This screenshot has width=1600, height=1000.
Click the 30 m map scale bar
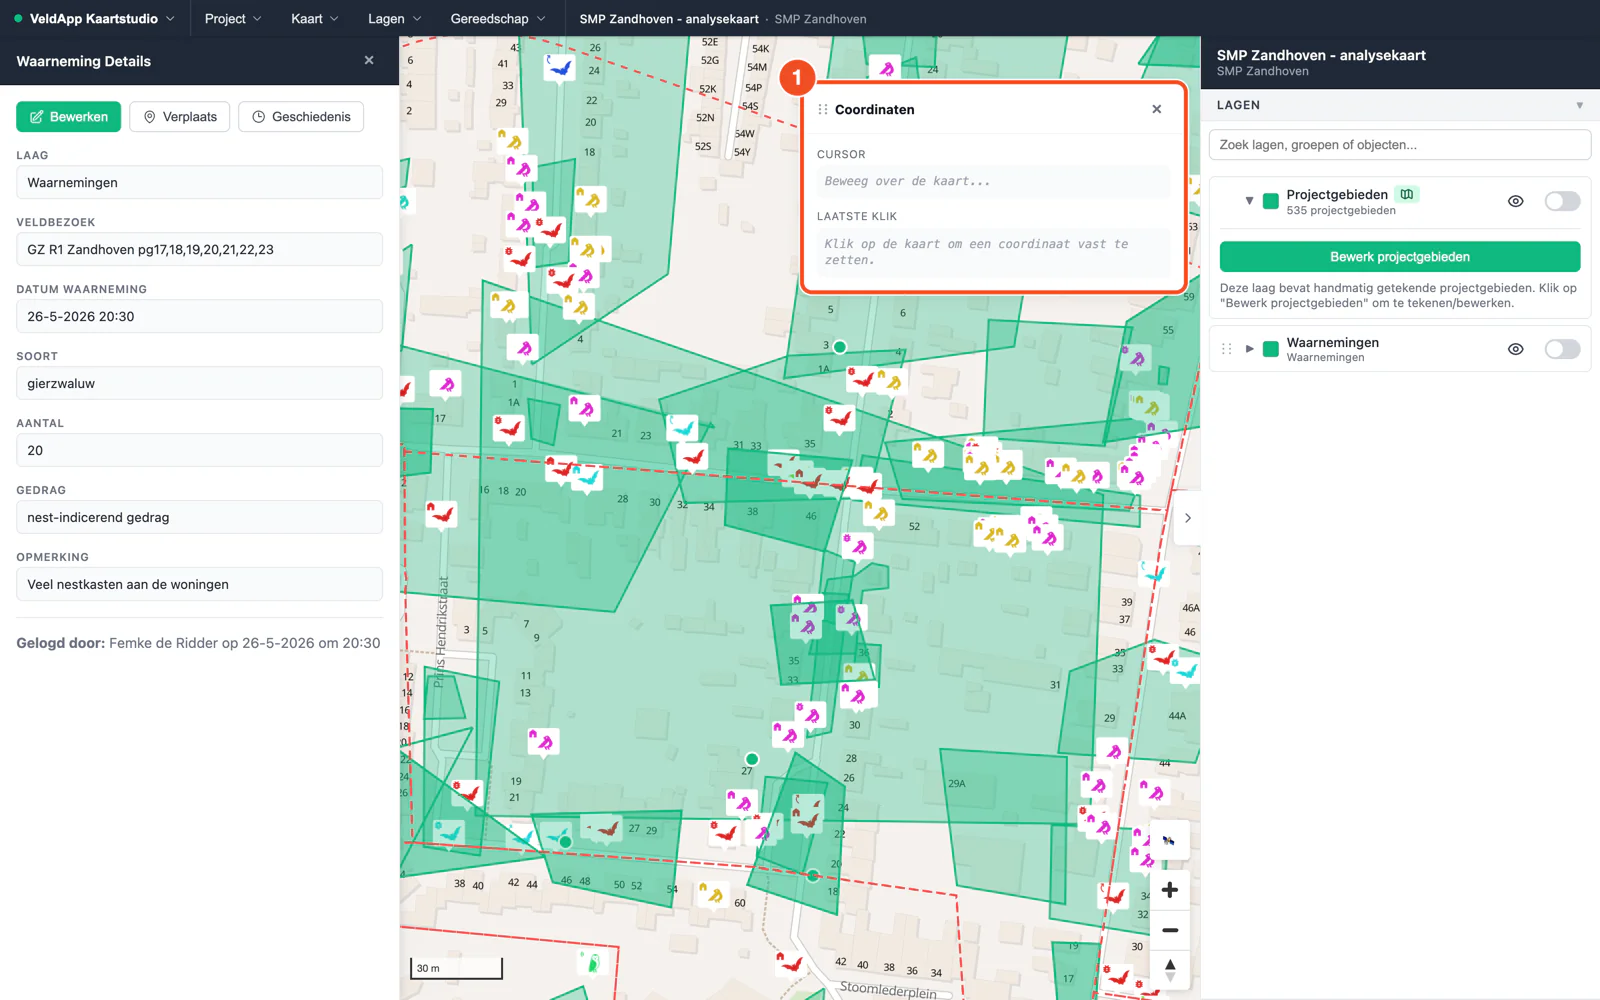(x=456, y=968)
